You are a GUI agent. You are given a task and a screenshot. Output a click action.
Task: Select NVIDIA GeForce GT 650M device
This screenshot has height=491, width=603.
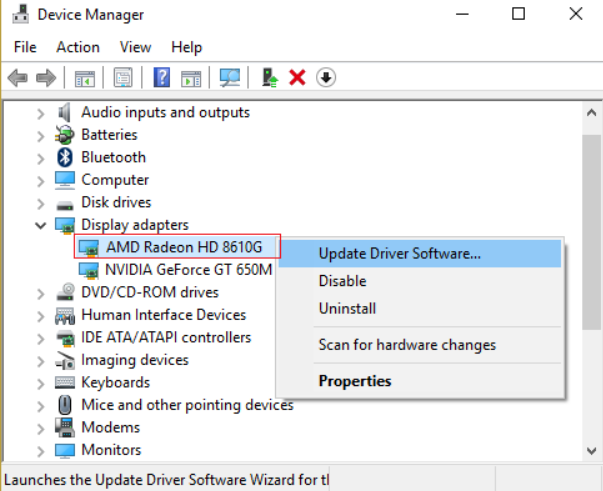[188, 270]
